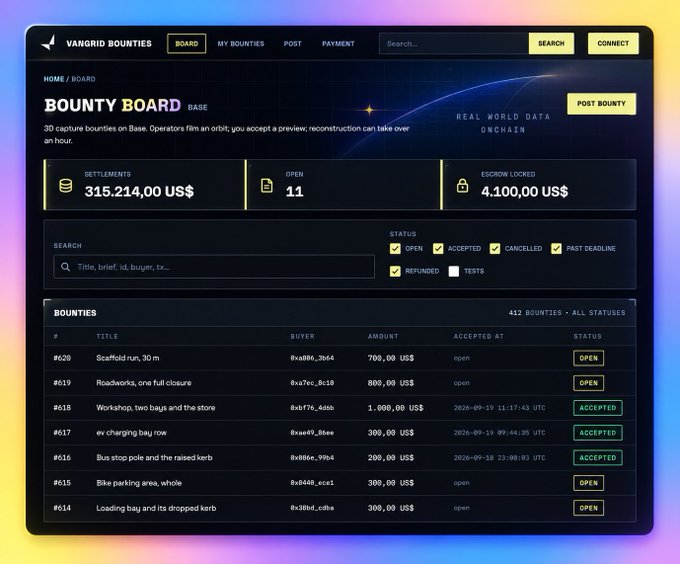Open Loading bay and its dropped kerb

click(156, 508)
